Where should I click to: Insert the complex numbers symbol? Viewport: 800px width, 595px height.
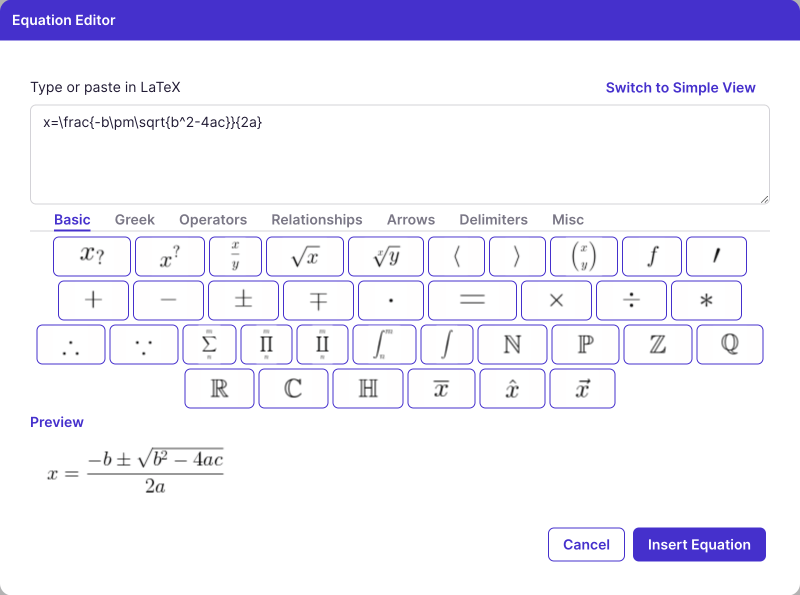click(x=293, y=388)
